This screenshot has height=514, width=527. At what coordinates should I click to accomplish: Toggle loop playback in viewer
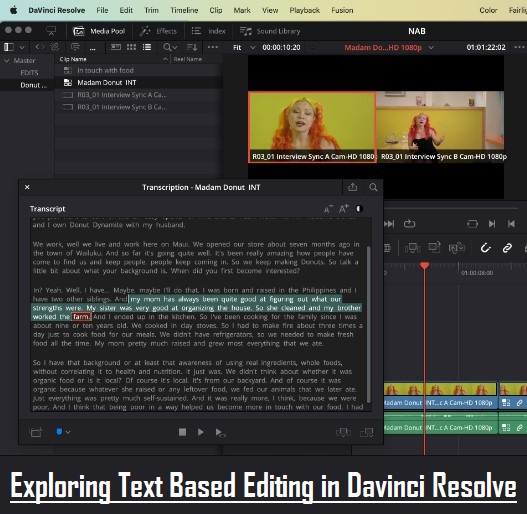[409, 224]
